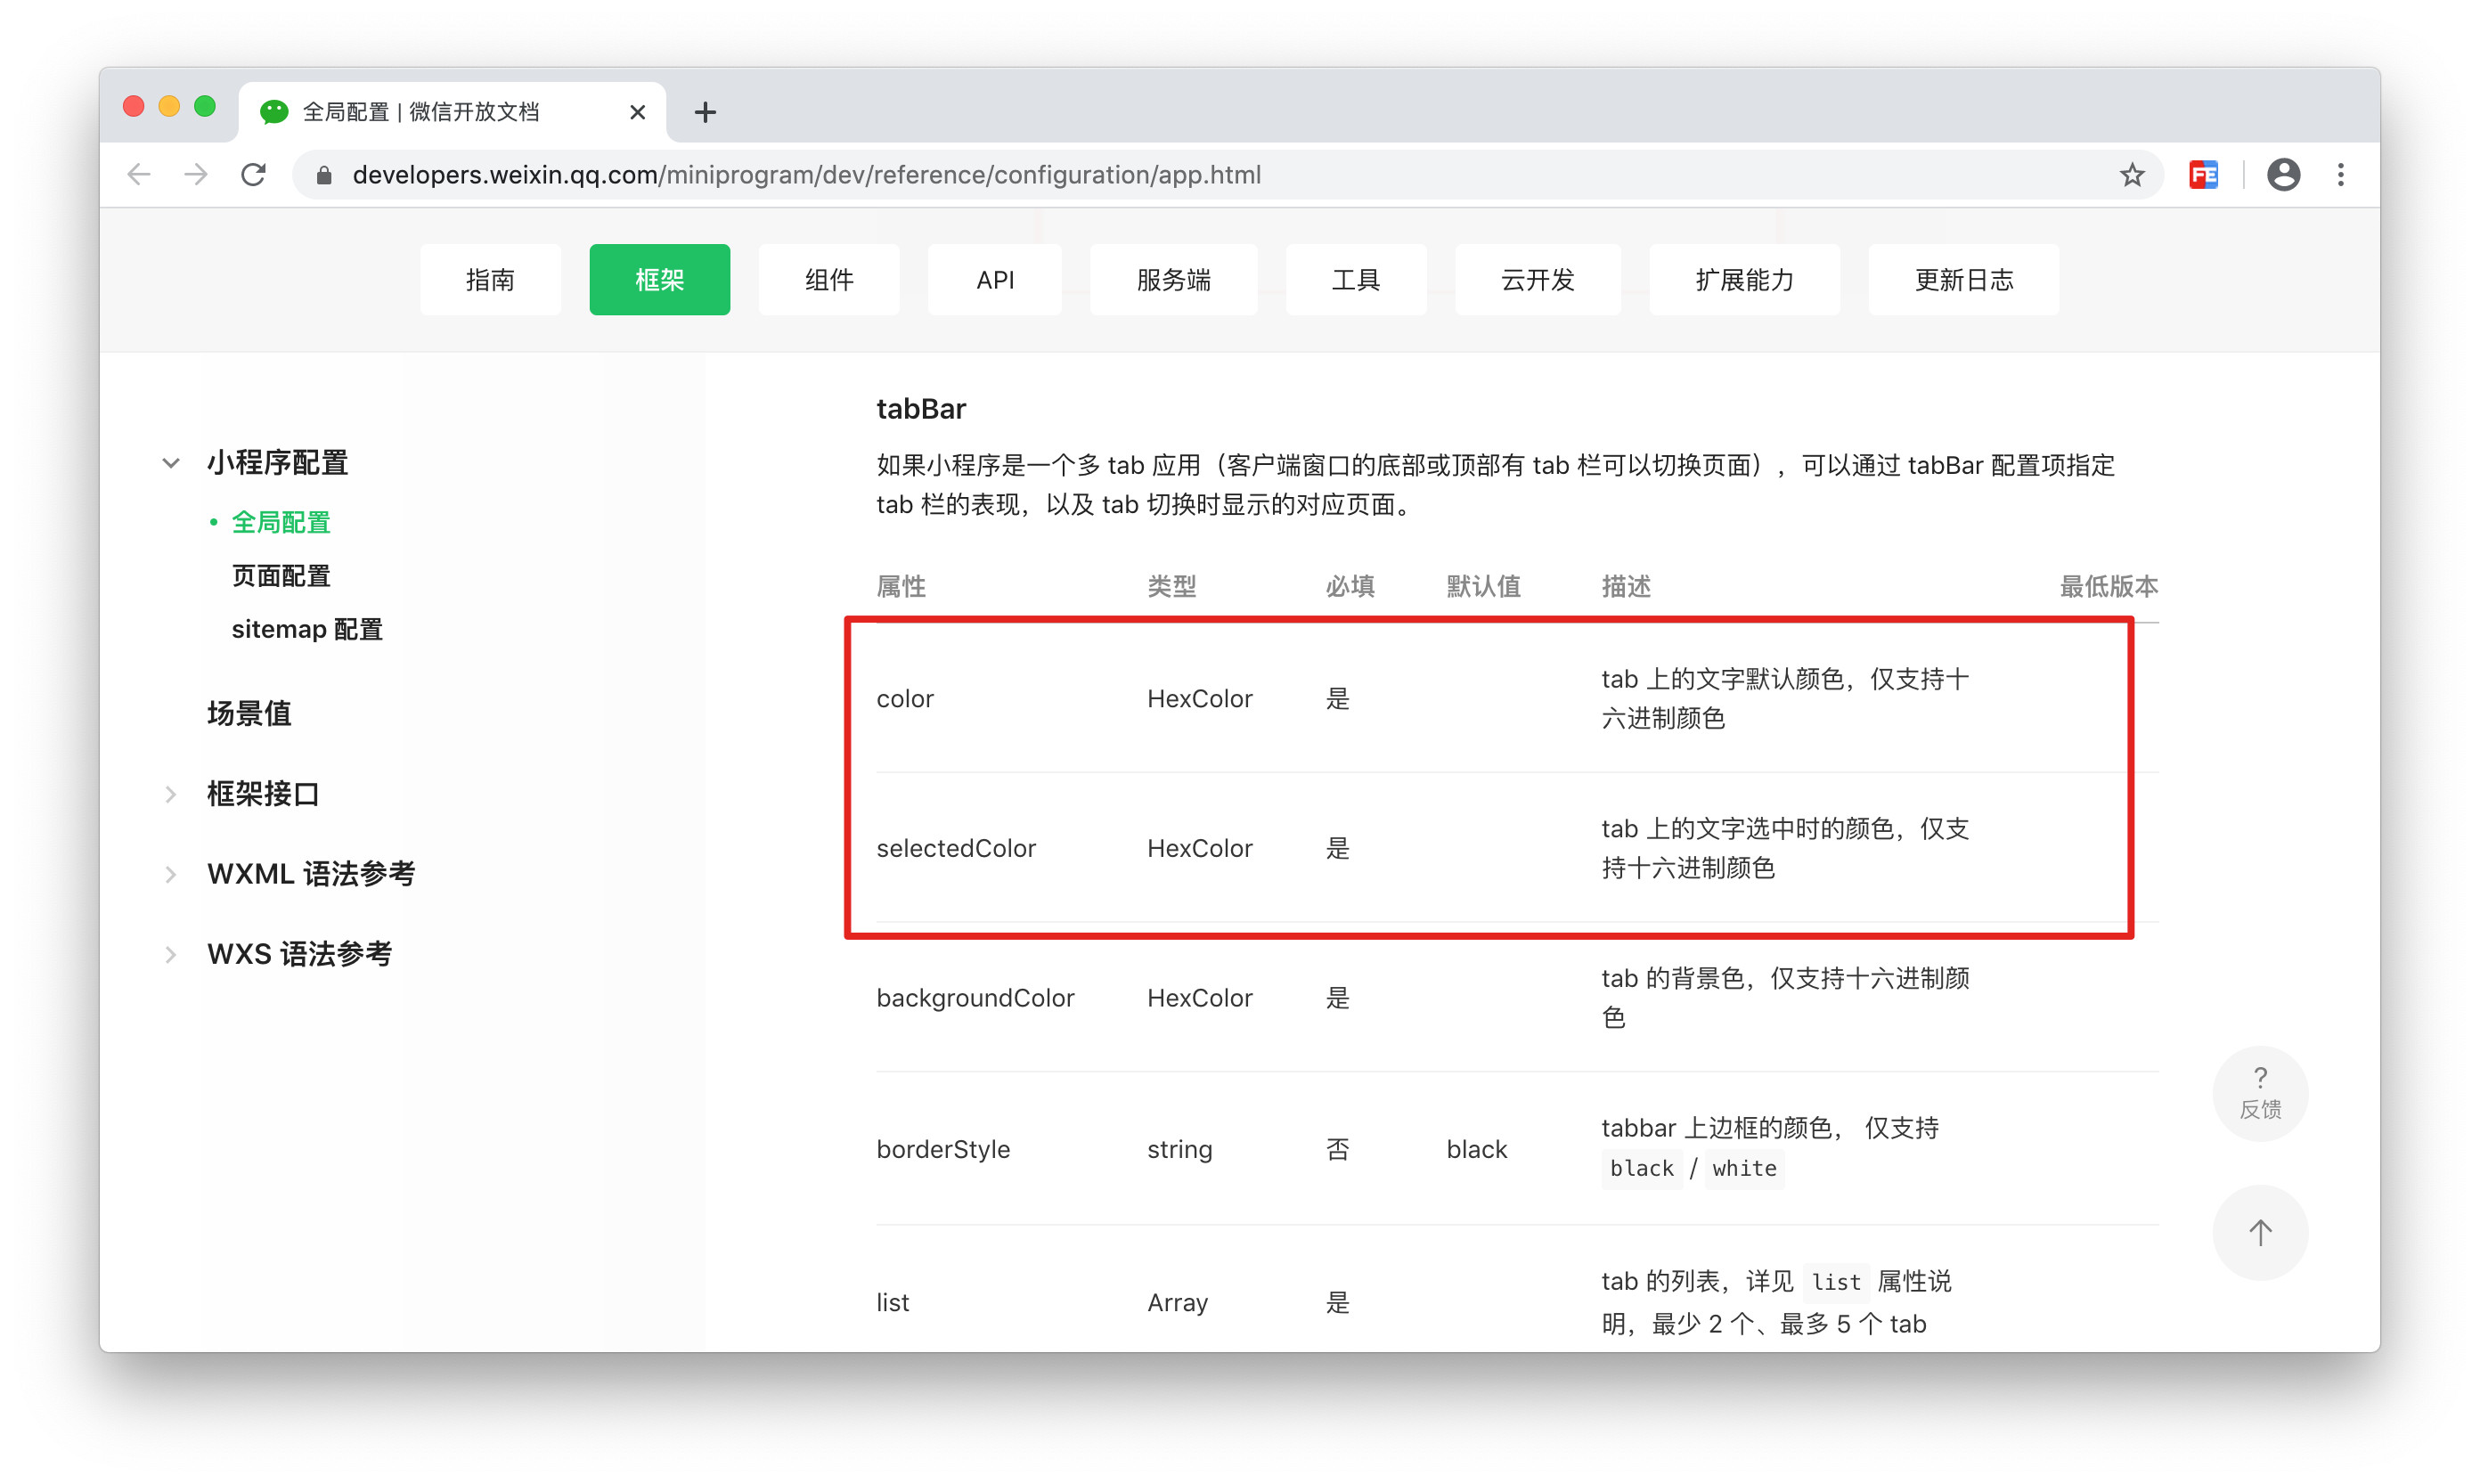Viewport: 2480px width, 1484px height.
Task: Open Chrome three-dot menu
Action: coord(2340,175)
